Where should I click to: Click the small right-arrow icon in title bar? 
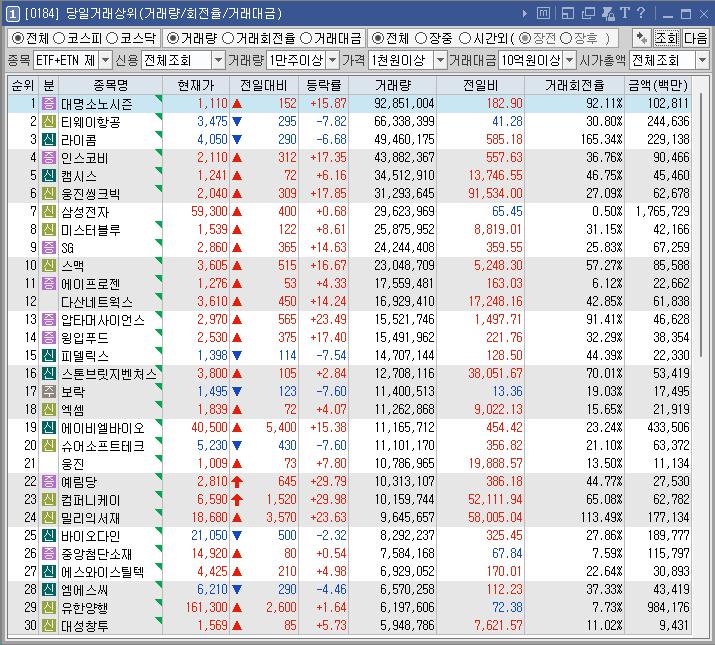pos(525,14)
